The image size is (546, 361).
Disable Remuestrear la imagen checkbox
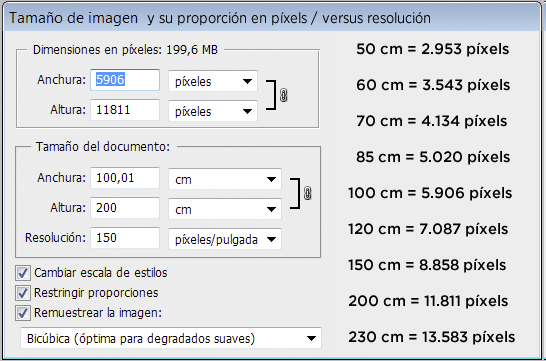pyautogui.click(x=23, y=313)
